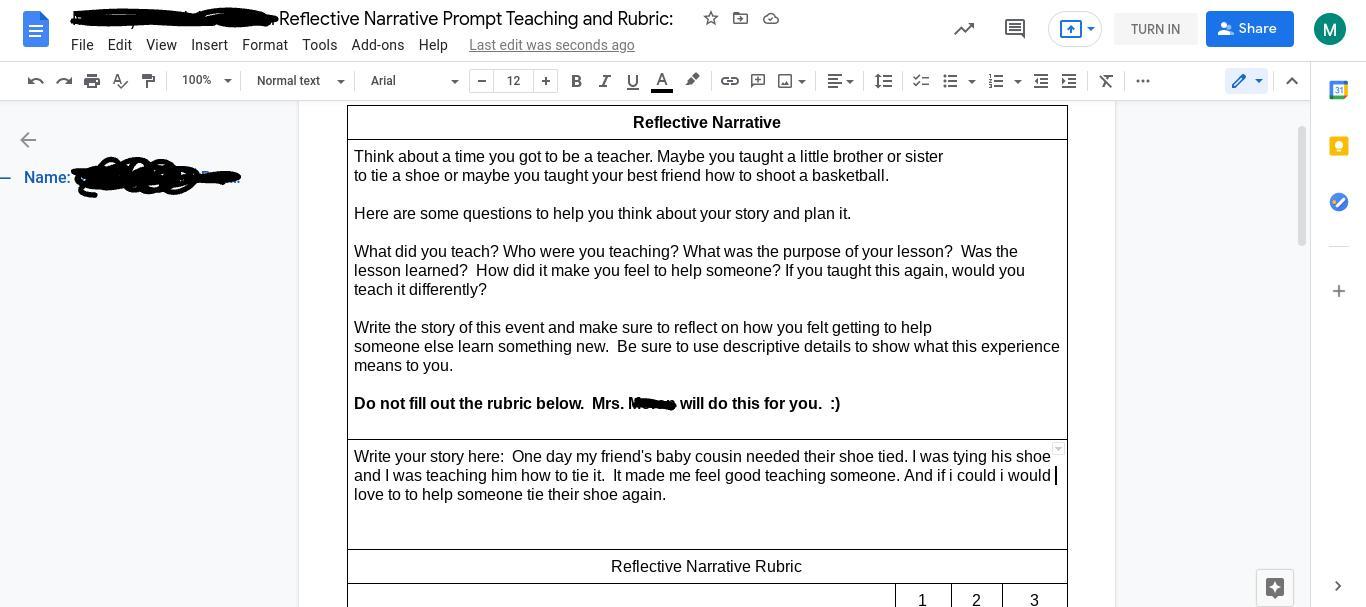
Task: Open the Add-ons menu
Action: coord(377,45)
